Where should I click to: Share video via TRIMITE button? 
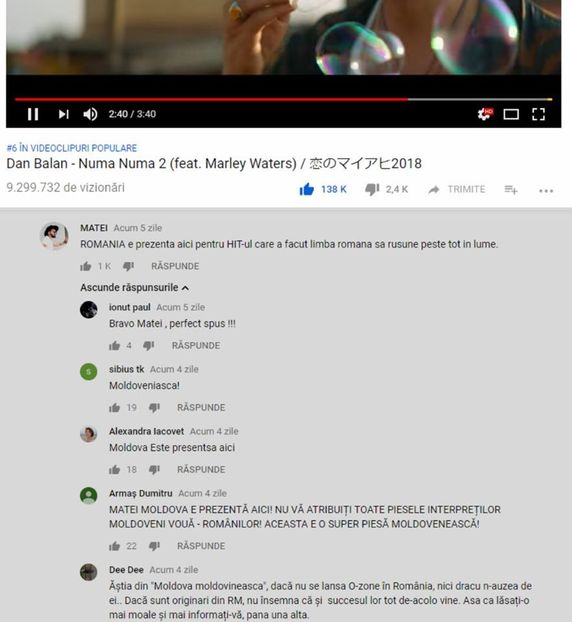pos(457,189)
